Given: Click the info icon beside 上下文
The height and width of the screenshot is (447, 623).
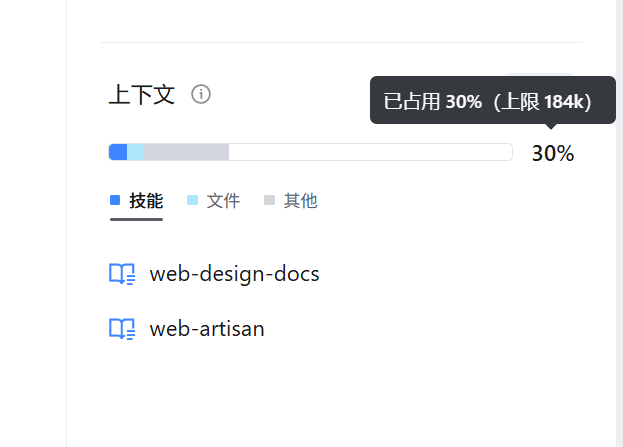Looking at the screenshot, I should 201,95.
